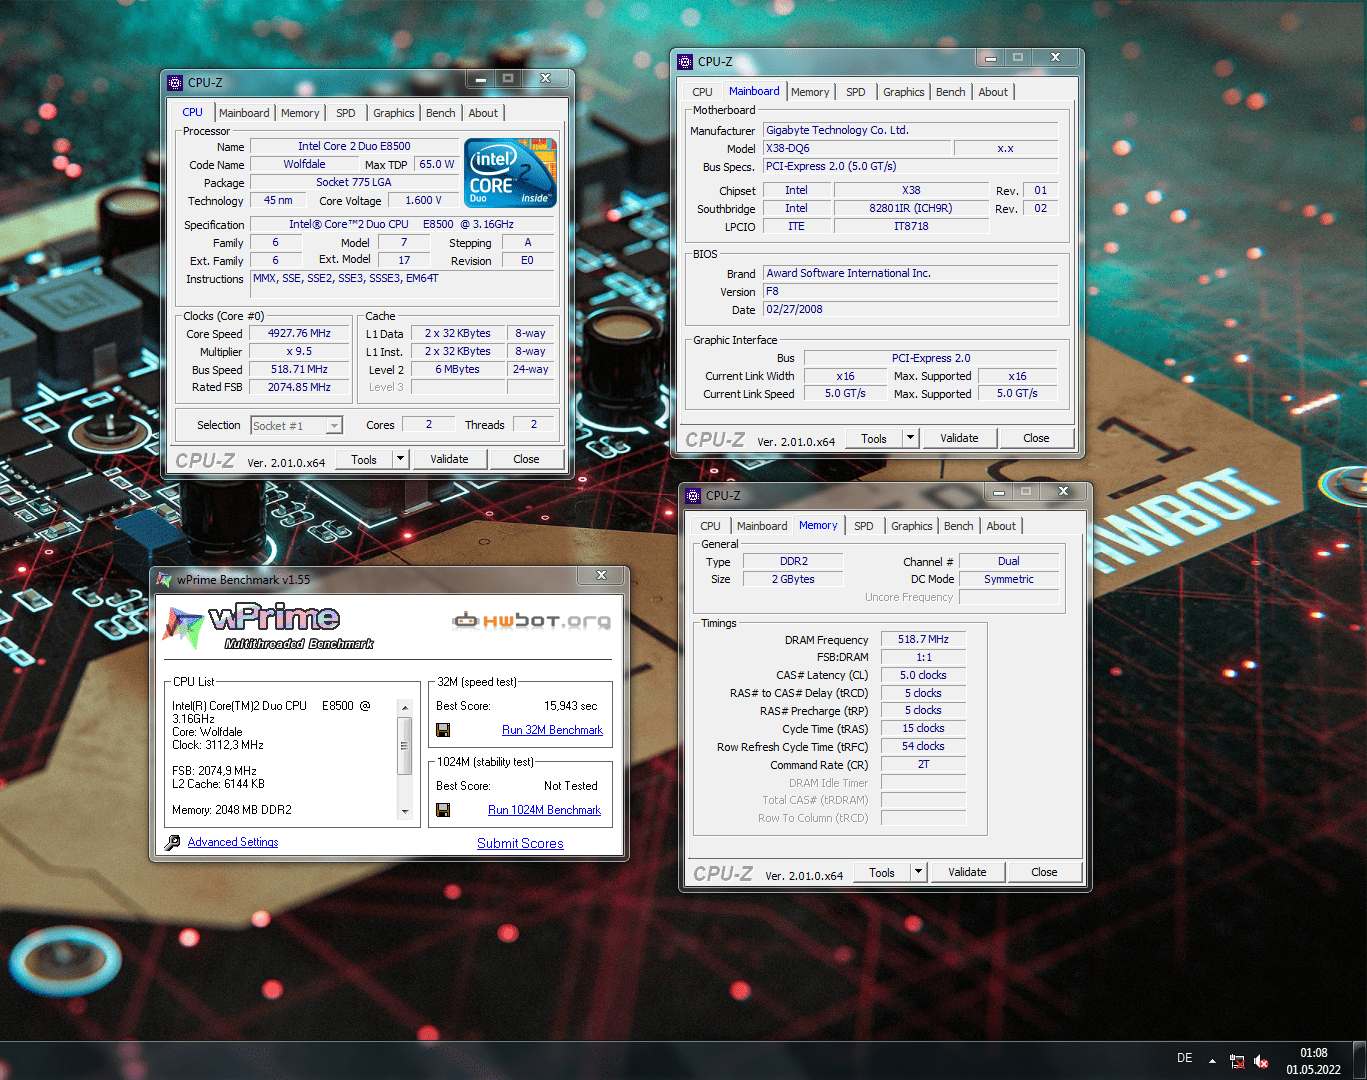This screenshot has width=1367, height=1080.
Task: Open Tools dropdown arrow in Mainboard window
Action: pyautogui.click(x=910, y=438)
